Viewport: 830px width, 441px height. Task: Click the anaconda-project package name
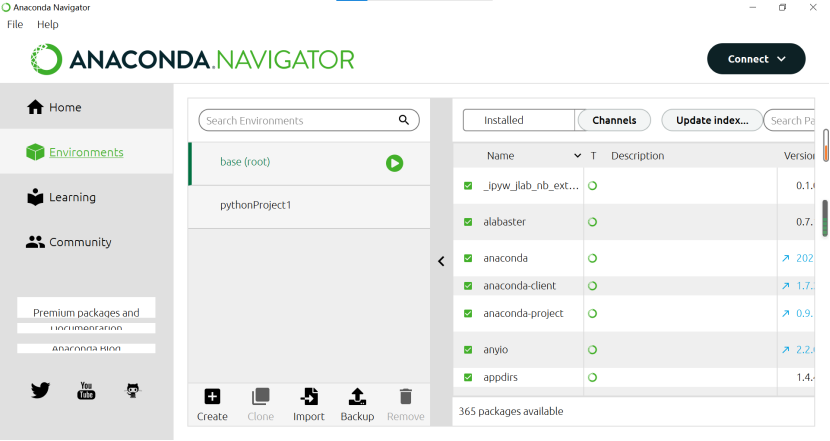coord(523,313)
